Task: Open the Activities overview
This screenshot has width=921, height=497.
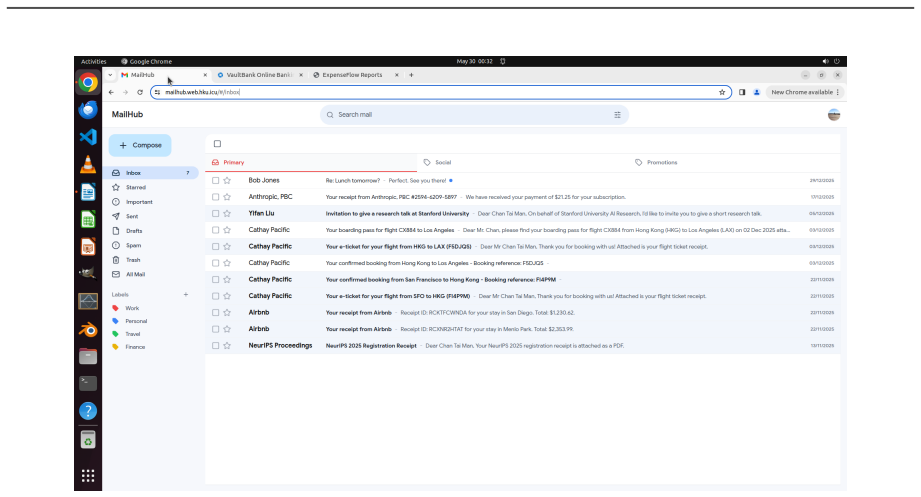Action: [x=93, y=61]
